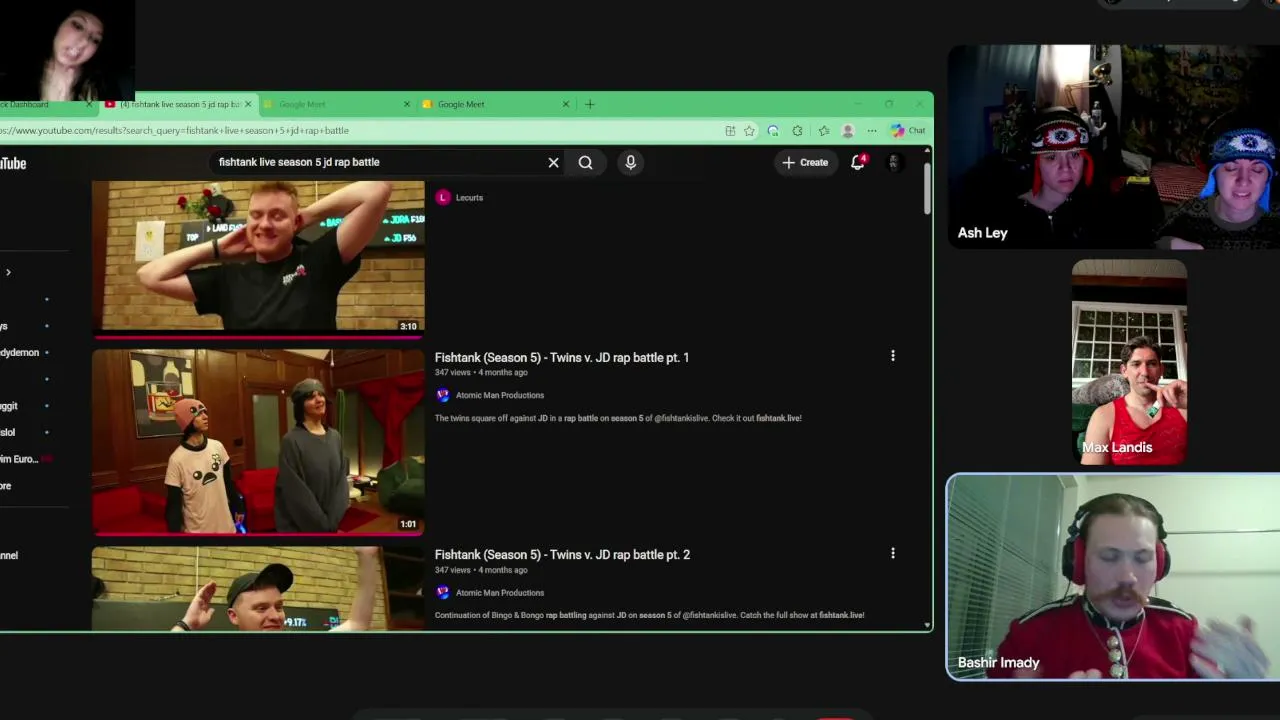Open more options for Twins v. JD pt. 1
The width and height of the screenshot is (1280, 720).
(x=893, y=356)
